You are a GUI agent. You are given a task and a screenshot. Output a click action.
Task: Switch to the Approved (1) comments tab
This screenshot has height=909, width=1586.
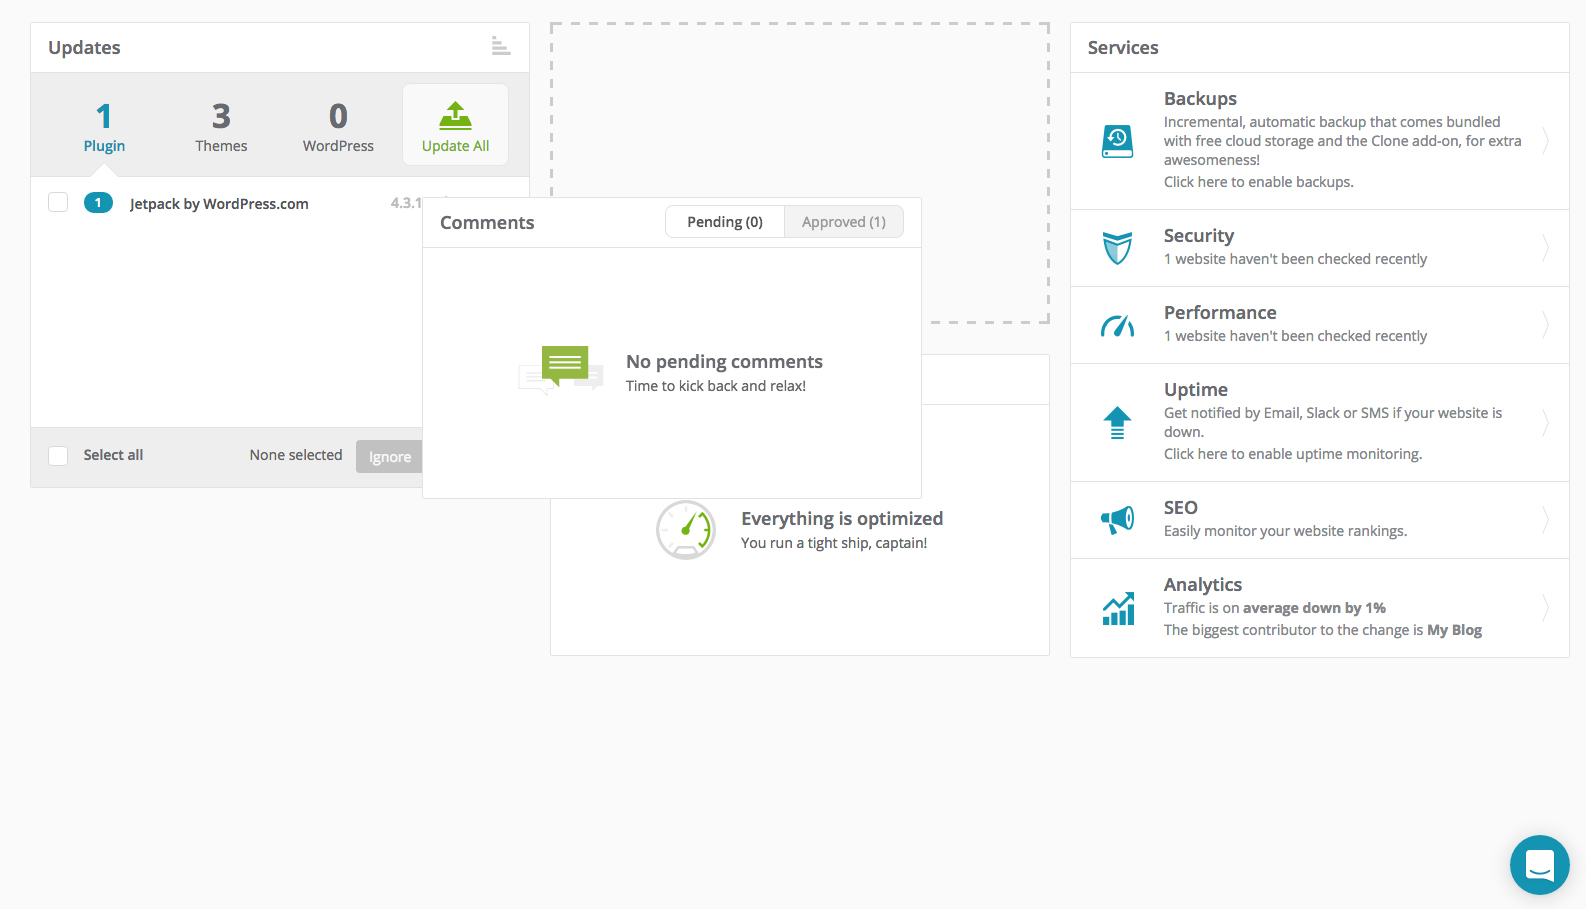pos(843,222)
